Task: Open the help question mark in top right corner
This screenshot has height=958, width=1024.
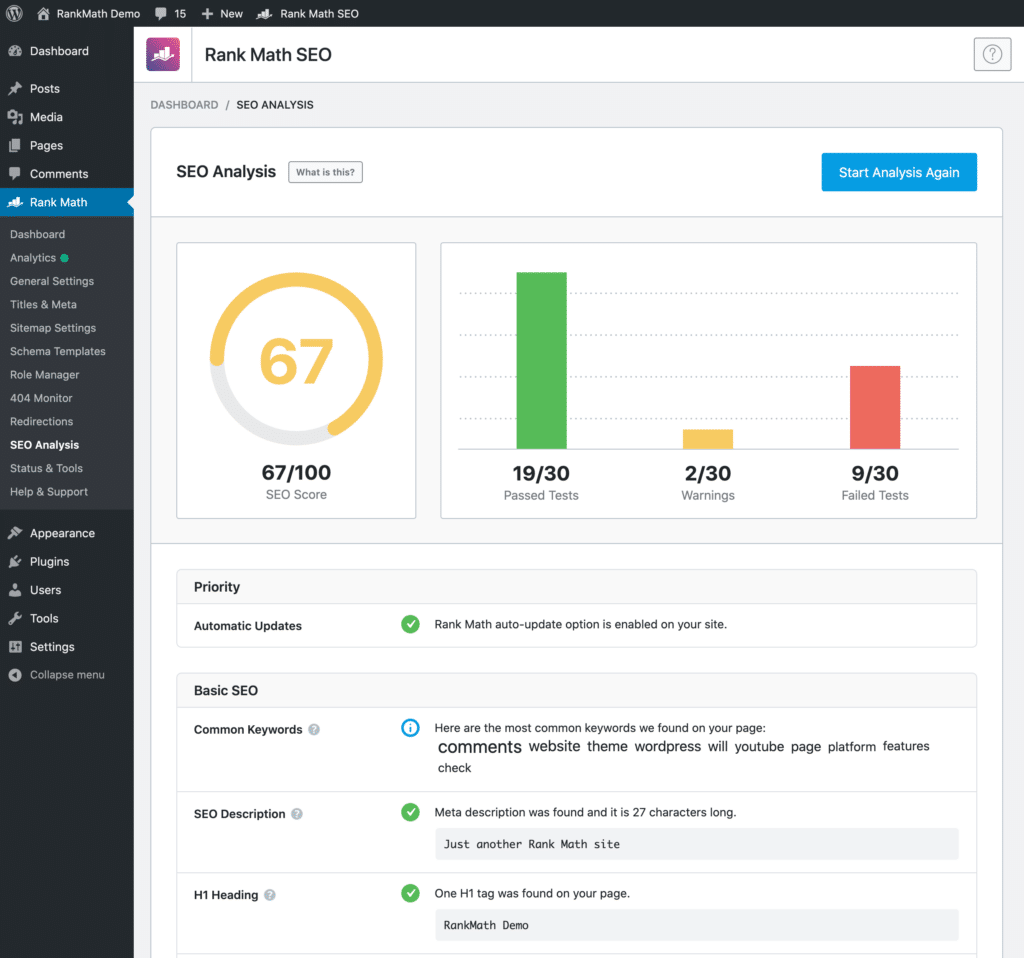Action: pos(991,54)
